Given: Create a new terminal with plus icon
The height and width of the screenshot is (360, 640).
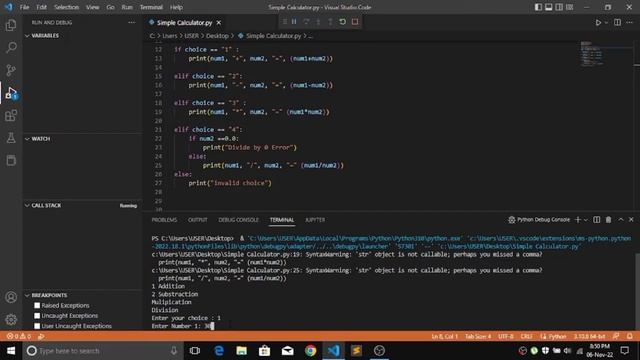Looking at the screenshot, I should tap(578, 220).
